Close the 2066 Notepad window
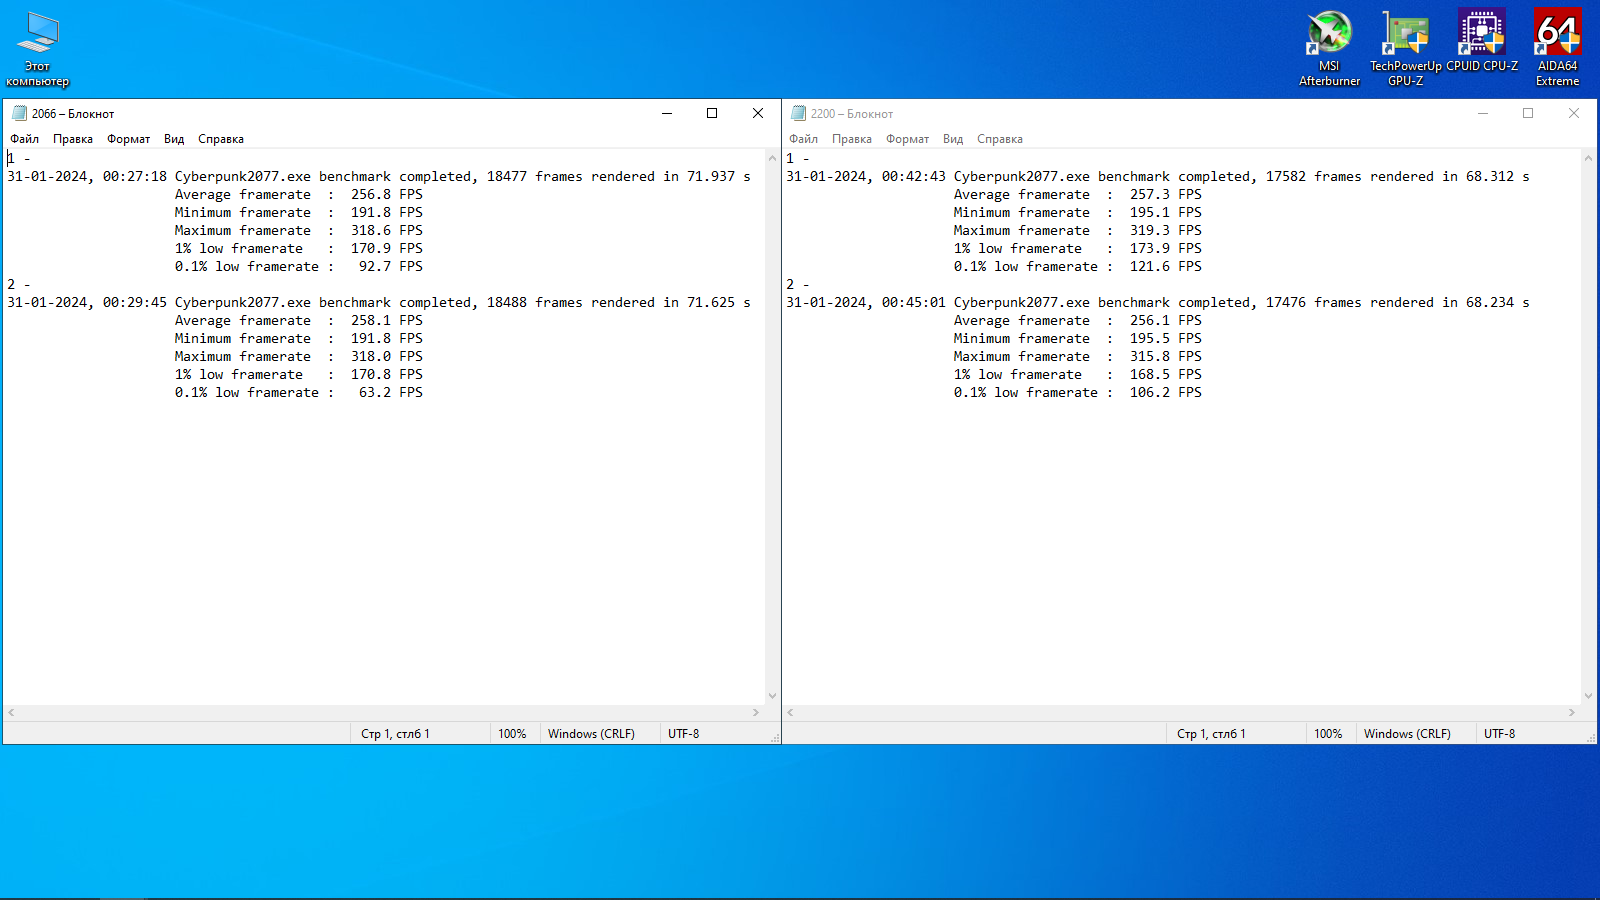The image size is (1600, 900). point(758,113)
